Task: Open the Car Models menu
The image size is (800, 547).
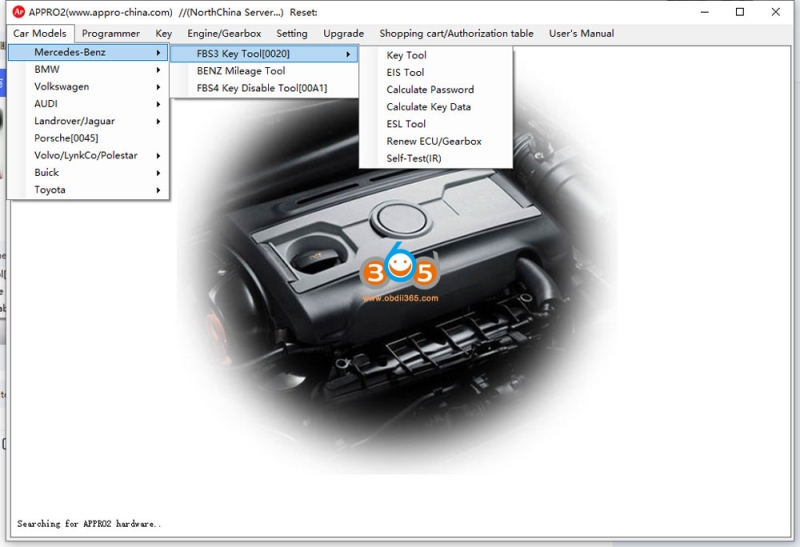Action: [x=40, y=34]
